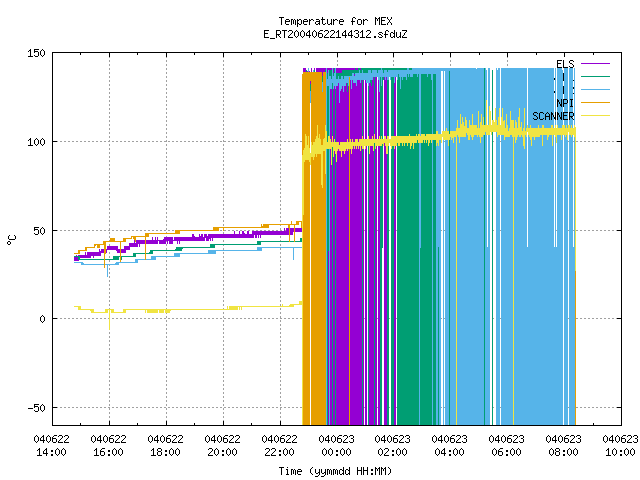Click the y-axis tick label '-50'
640x480 pixels.
coord(36,408)
